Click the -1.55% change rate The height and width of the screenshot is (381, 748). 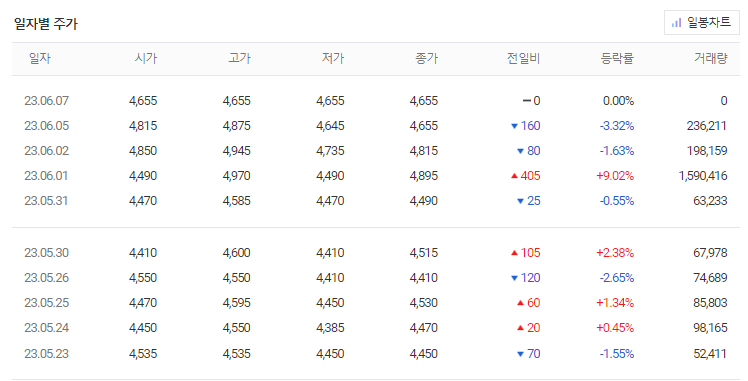pos(617,354)
